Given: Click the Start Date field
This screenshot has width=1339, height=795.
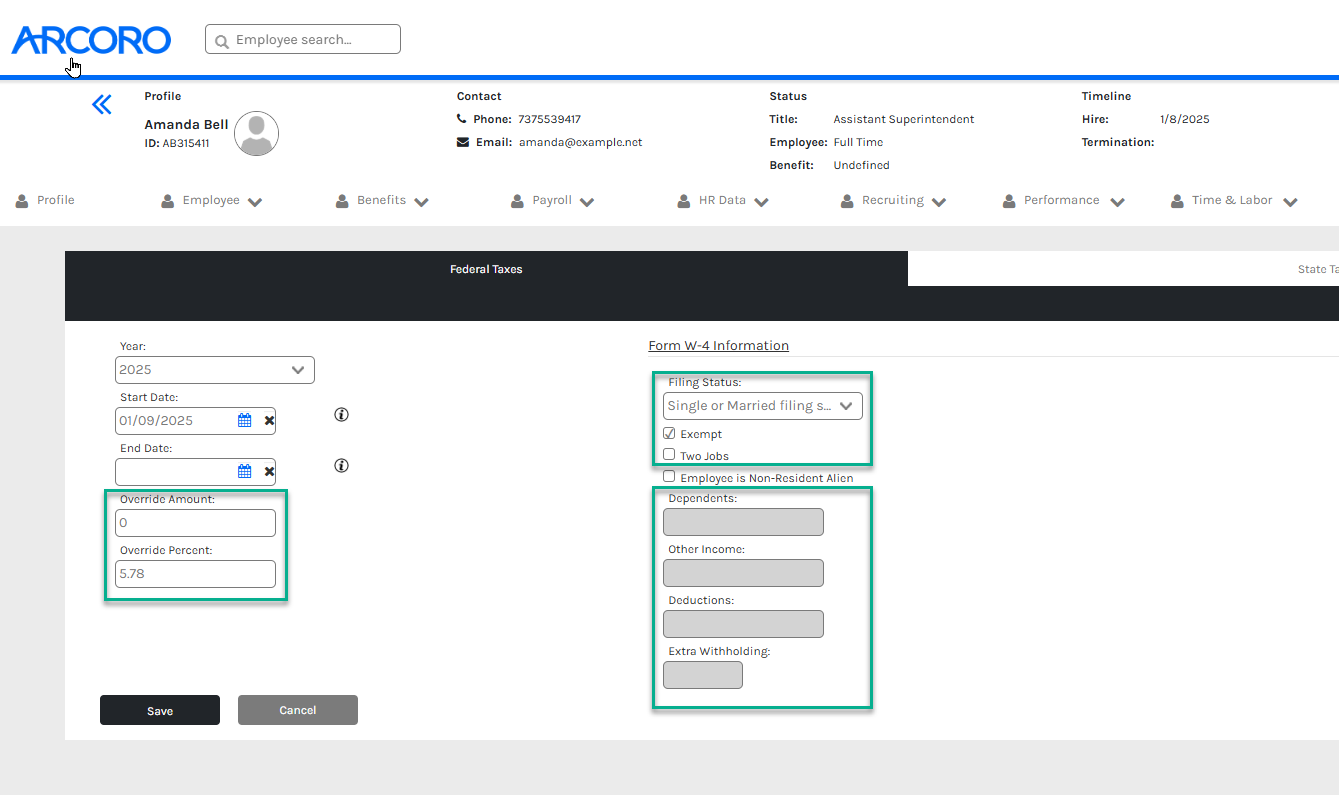Looking at the screenshot, I should 195,421.
